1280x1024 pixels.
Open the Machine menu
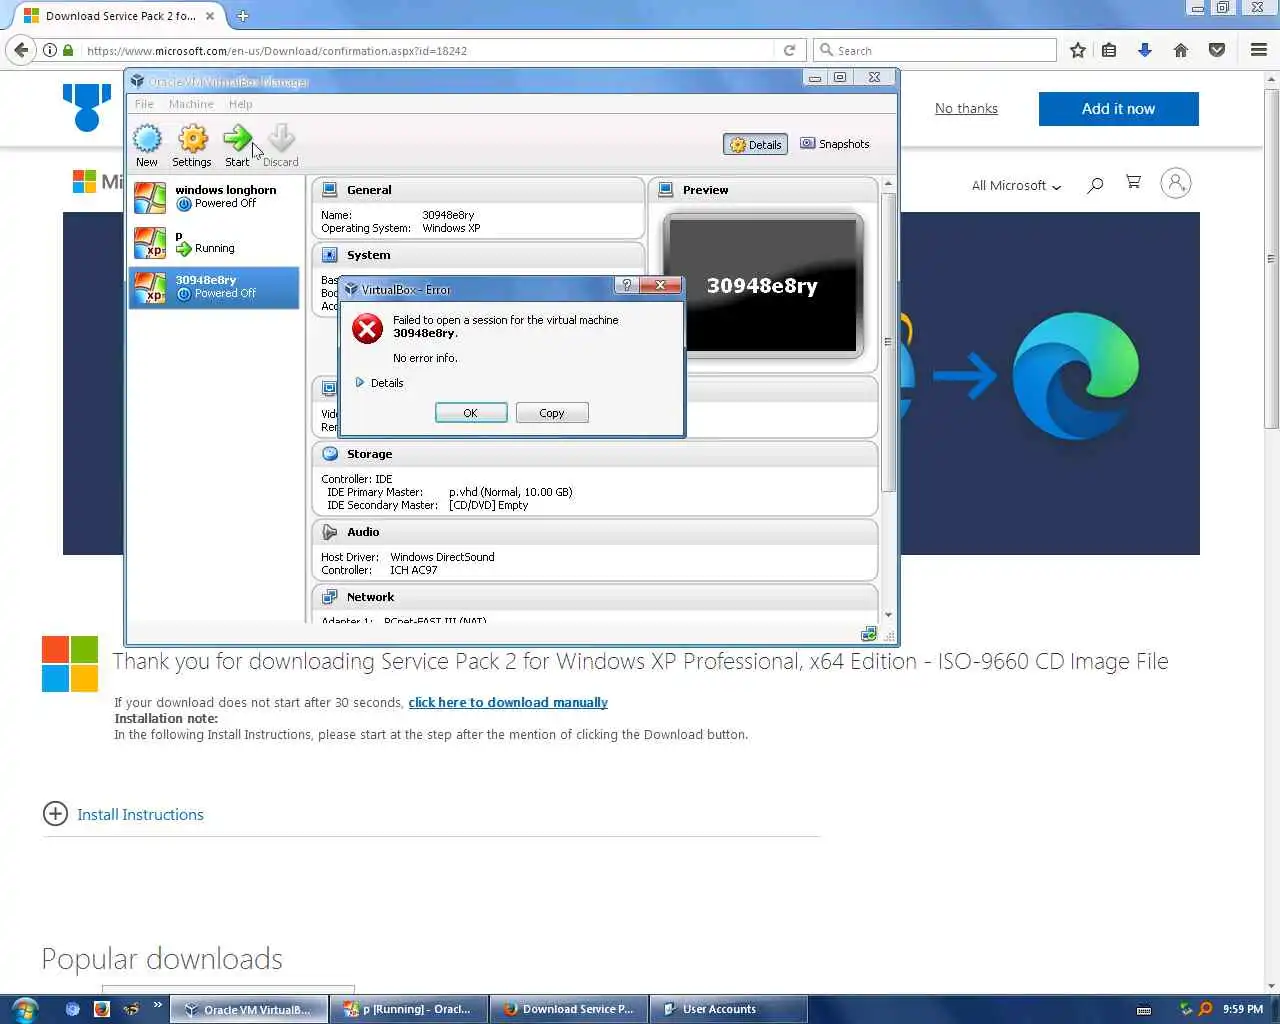pos(191,104)
